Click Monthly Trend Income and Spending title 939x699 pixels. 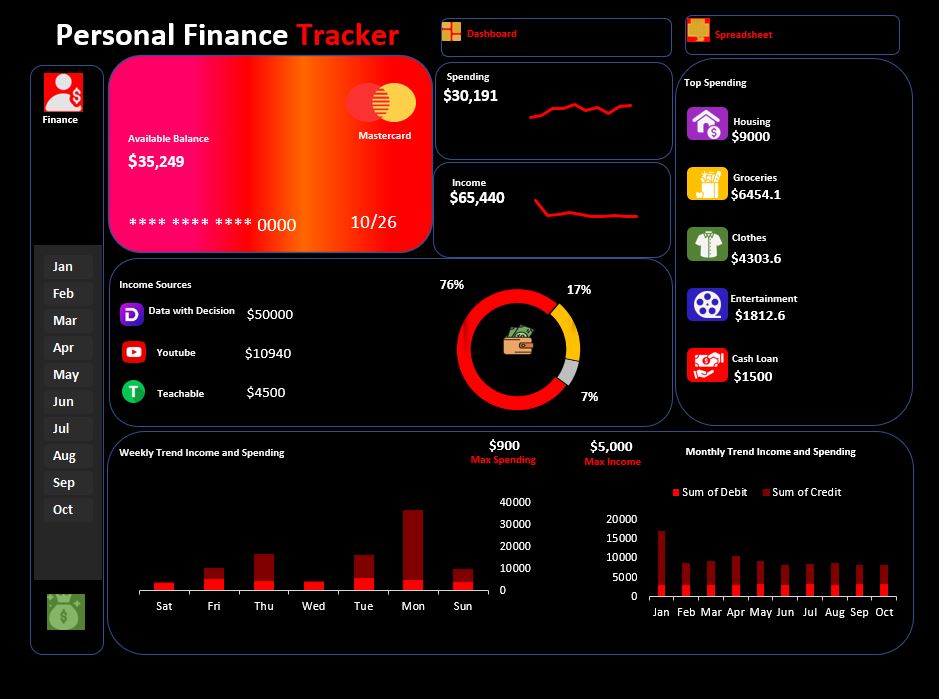click(771, 452)
